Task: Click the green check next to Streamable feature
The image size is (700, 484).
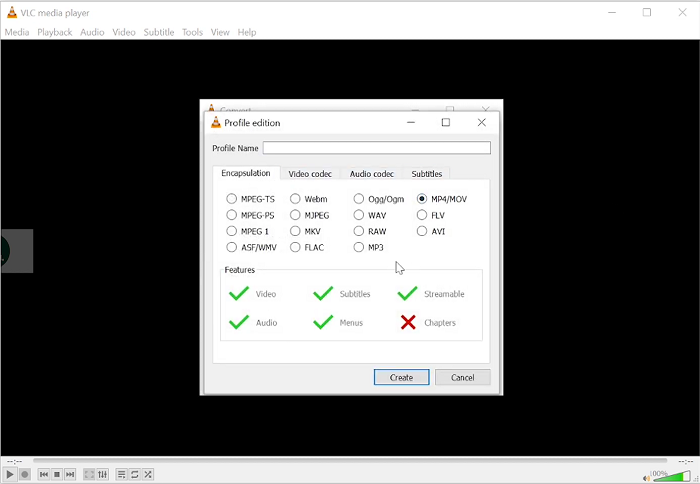Action: point(407,293)
